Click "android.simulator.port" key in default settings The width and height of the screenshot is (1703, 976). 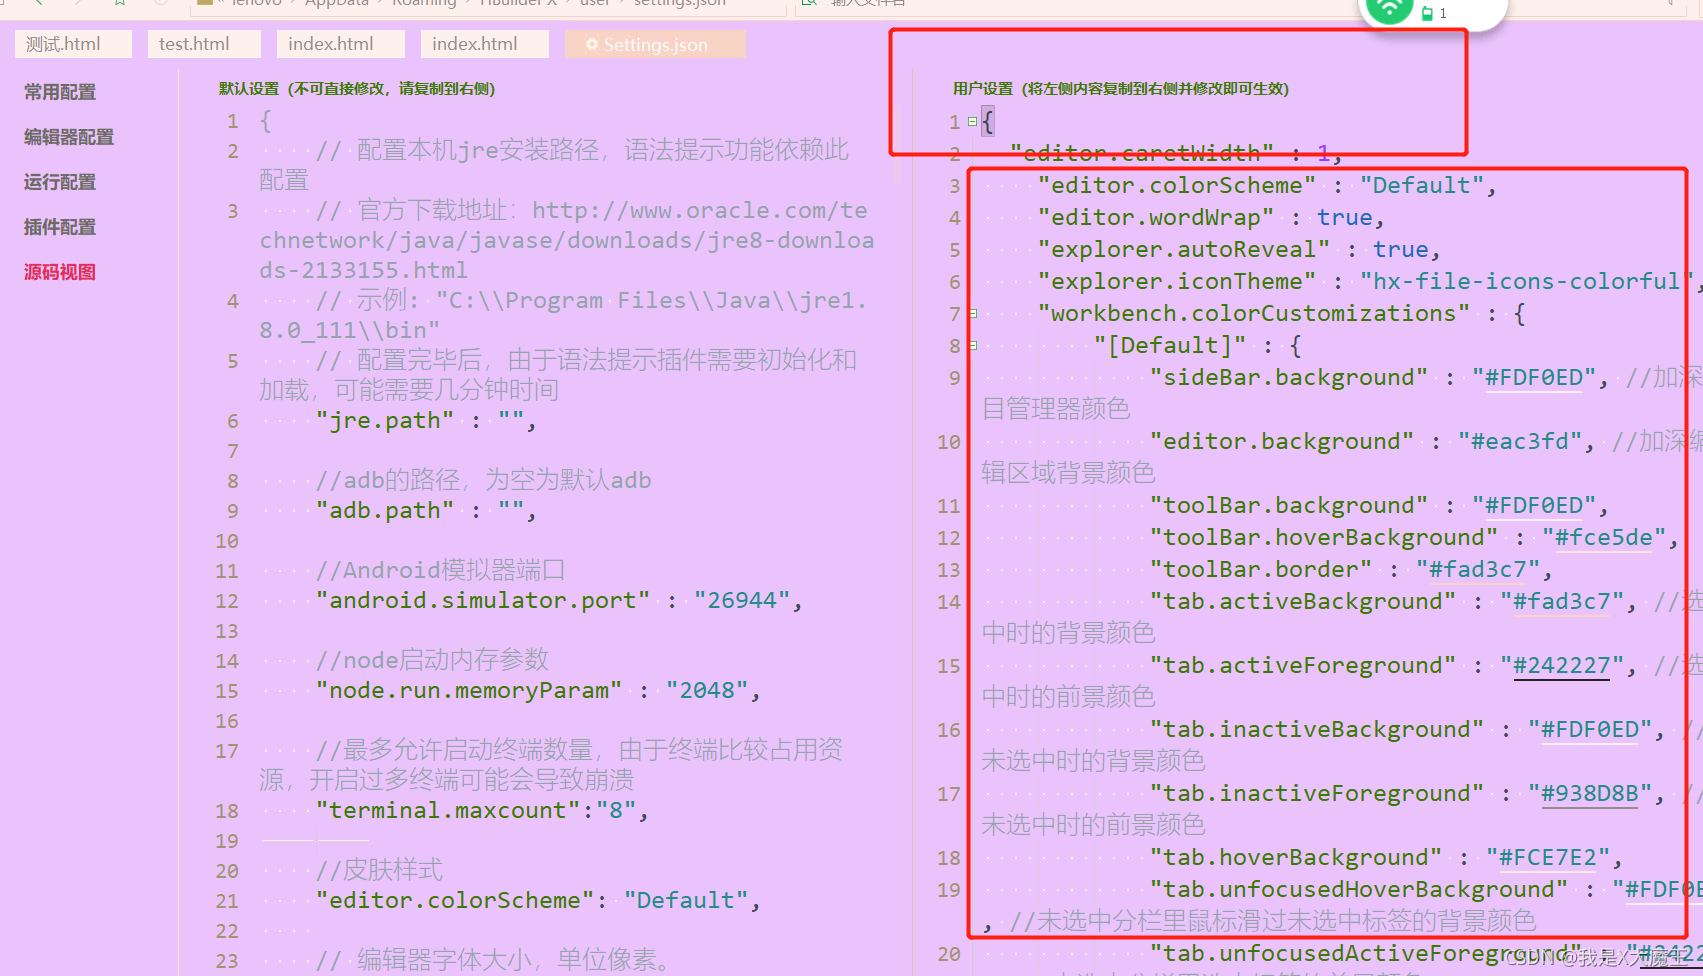[483, 601]
